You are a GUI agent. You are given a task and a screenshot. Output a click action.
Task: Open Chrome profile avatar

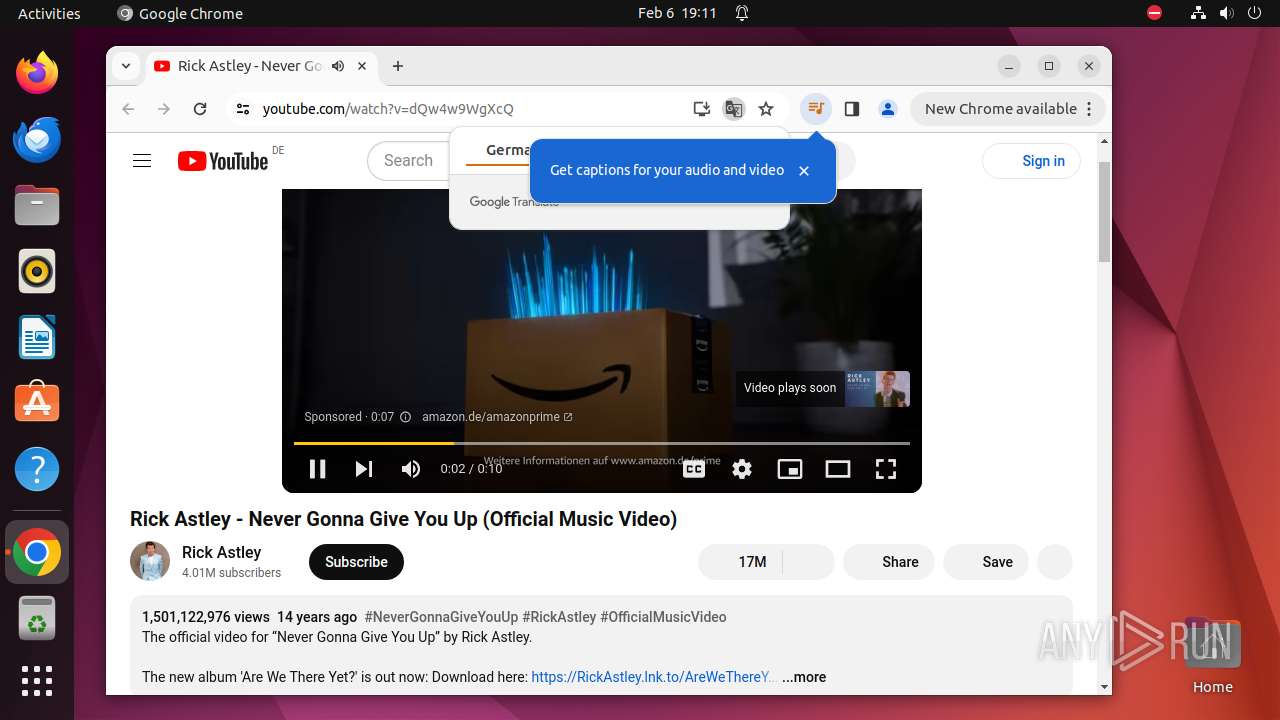pyautogui.click(x=888, y=109)
